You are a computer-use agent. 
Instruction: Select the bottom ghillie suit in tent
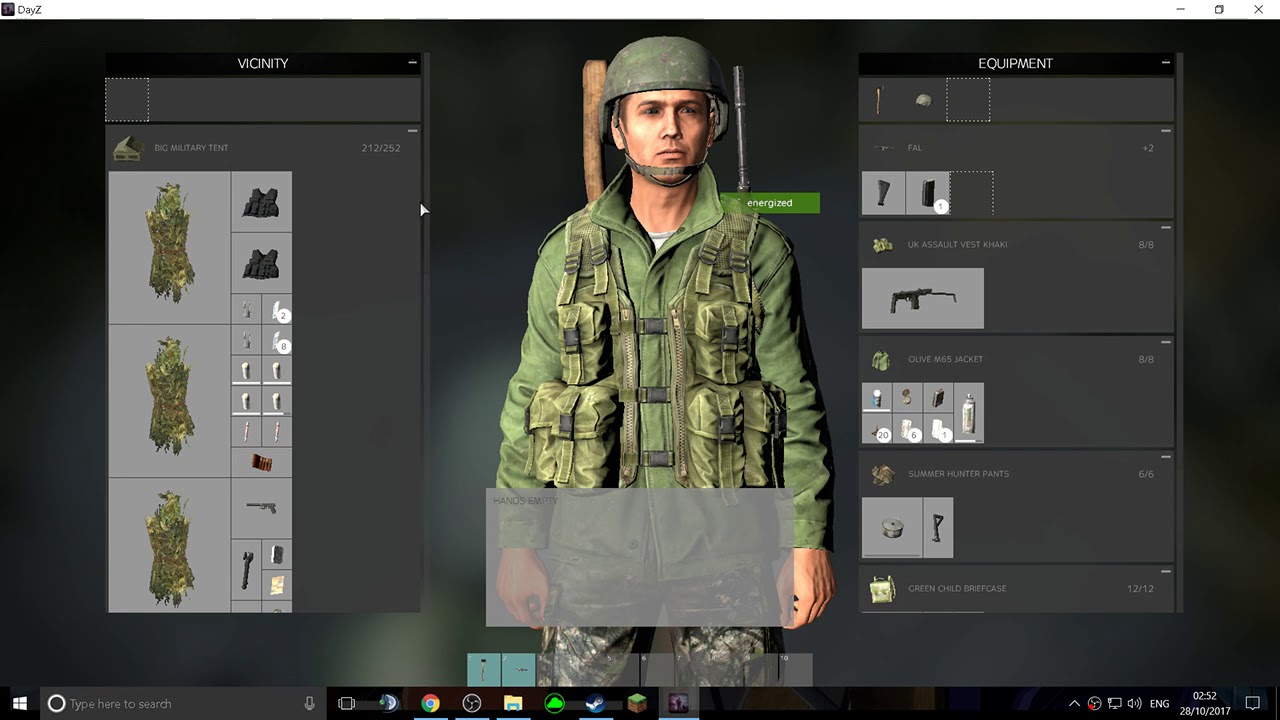click(169, 545)
